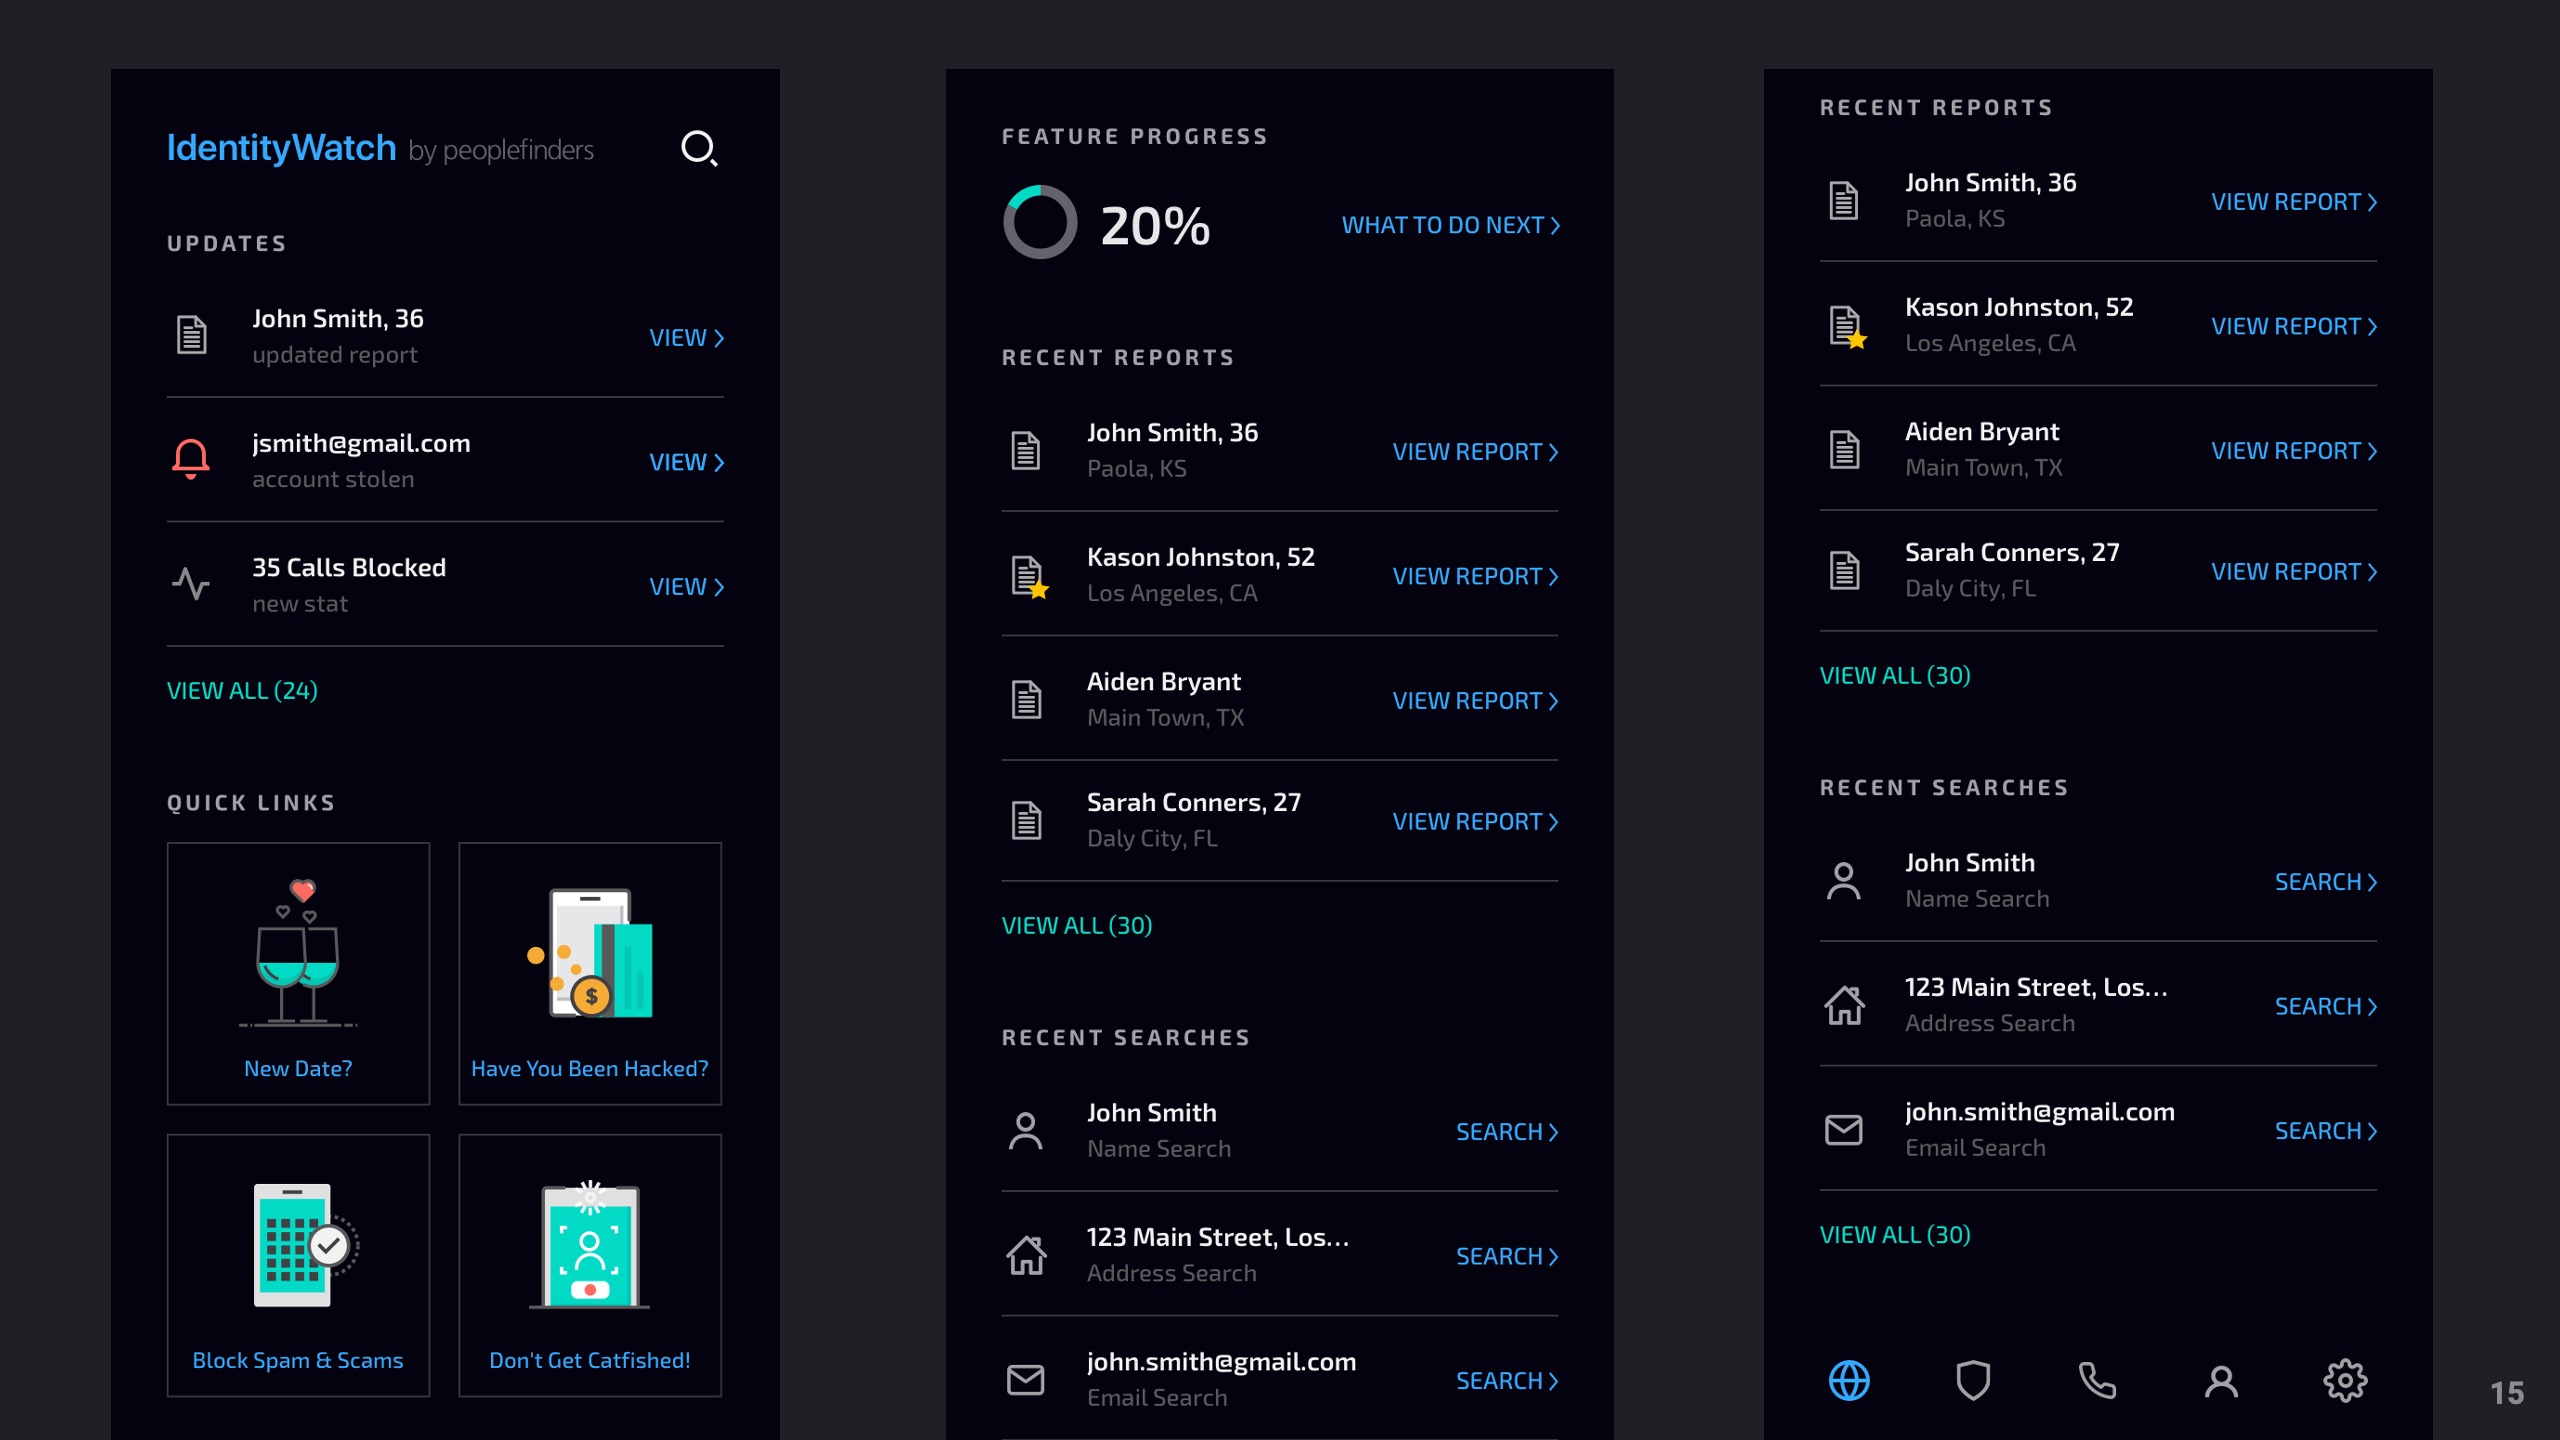Click the house icon for address search in the middle panel
Screen dimensions: 2560x1440
(1026, 1255)
